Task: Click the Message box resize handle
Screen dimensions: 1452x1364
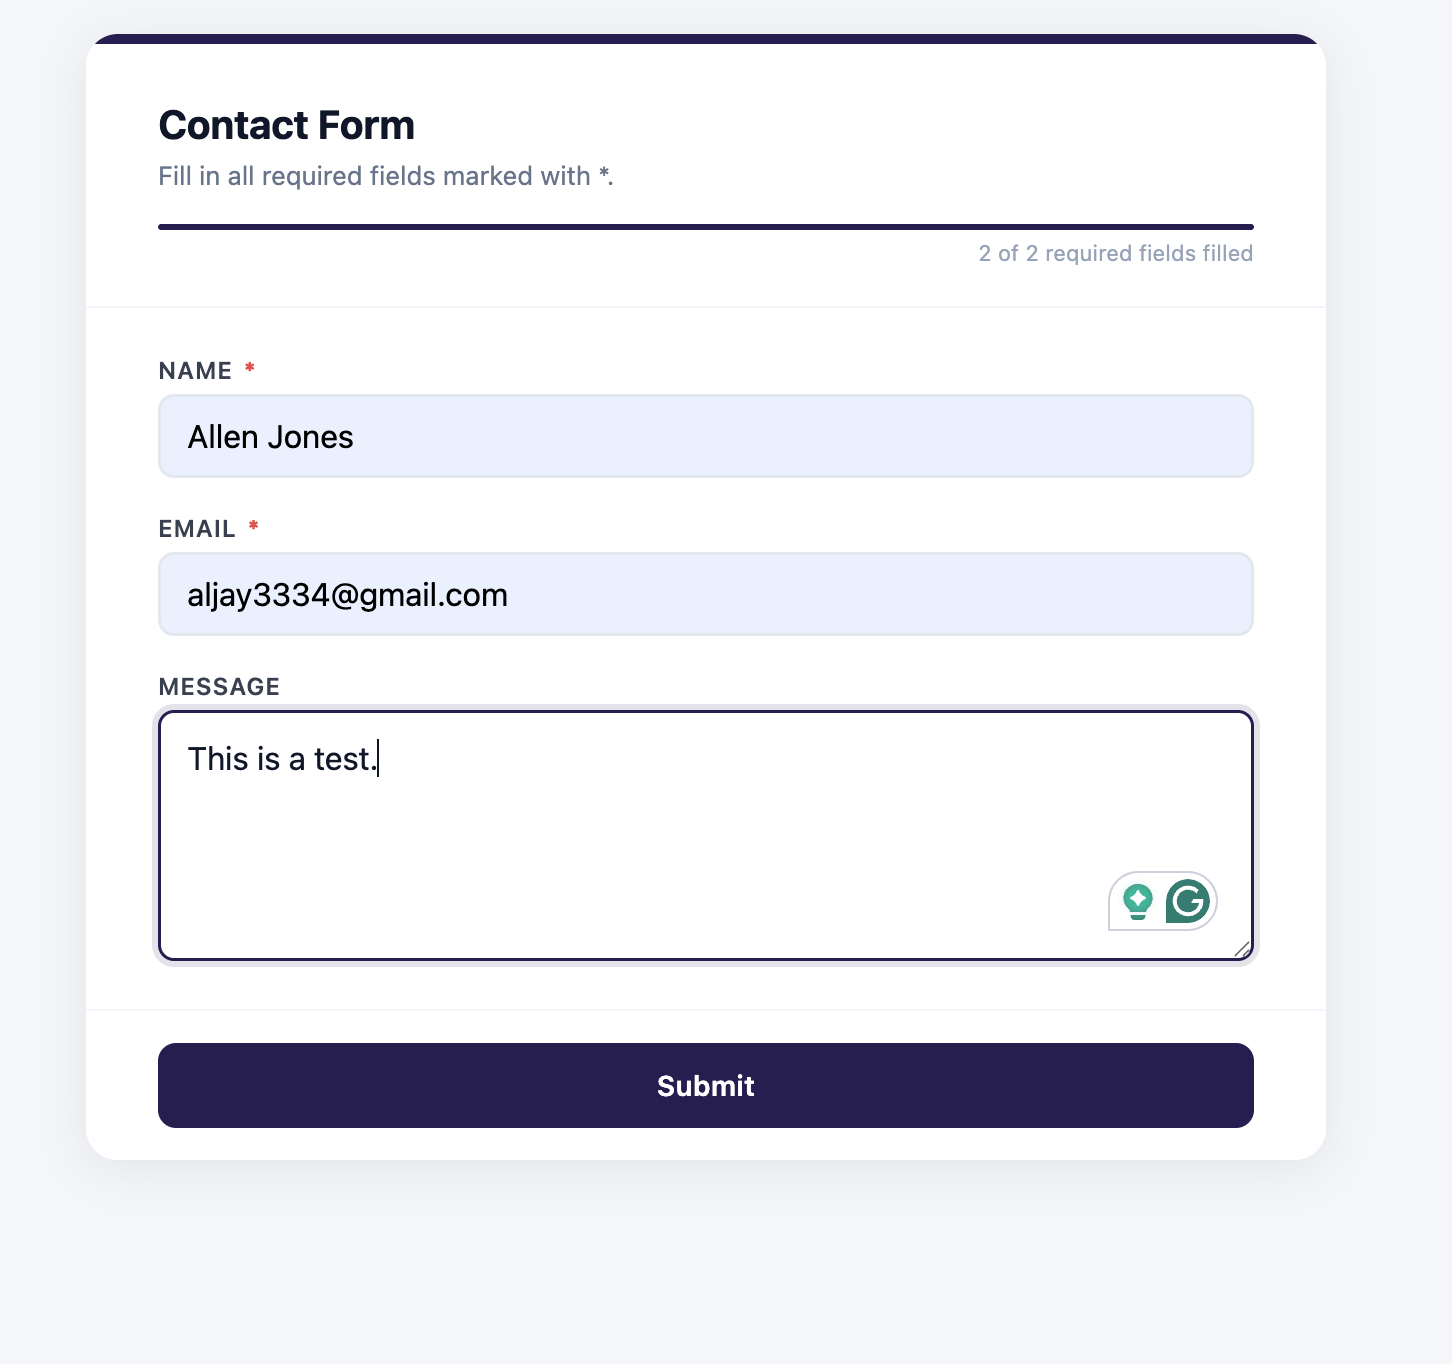Action: pos(1242,949)
